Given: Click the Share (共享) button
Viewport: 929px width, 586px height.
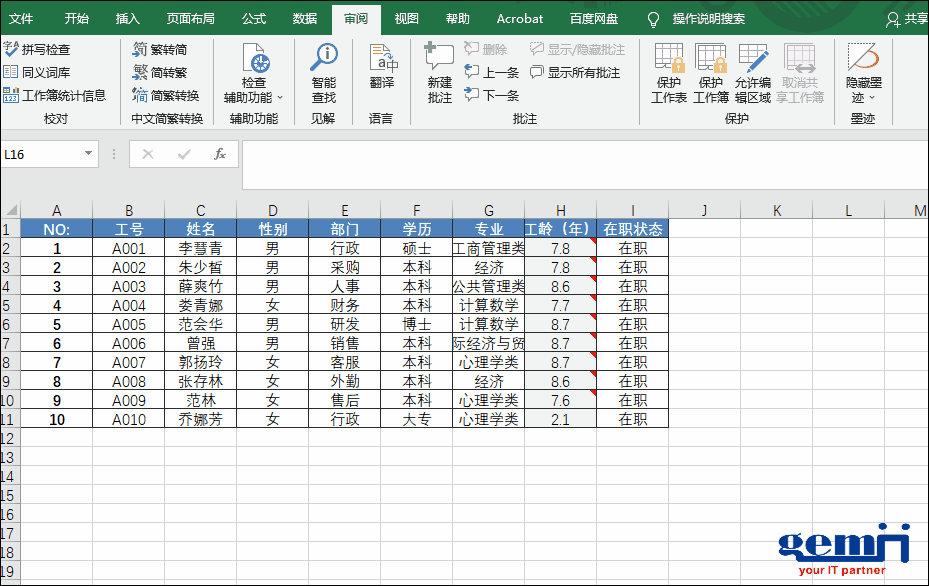Looking at the screenshot, I should click(907, 18).
